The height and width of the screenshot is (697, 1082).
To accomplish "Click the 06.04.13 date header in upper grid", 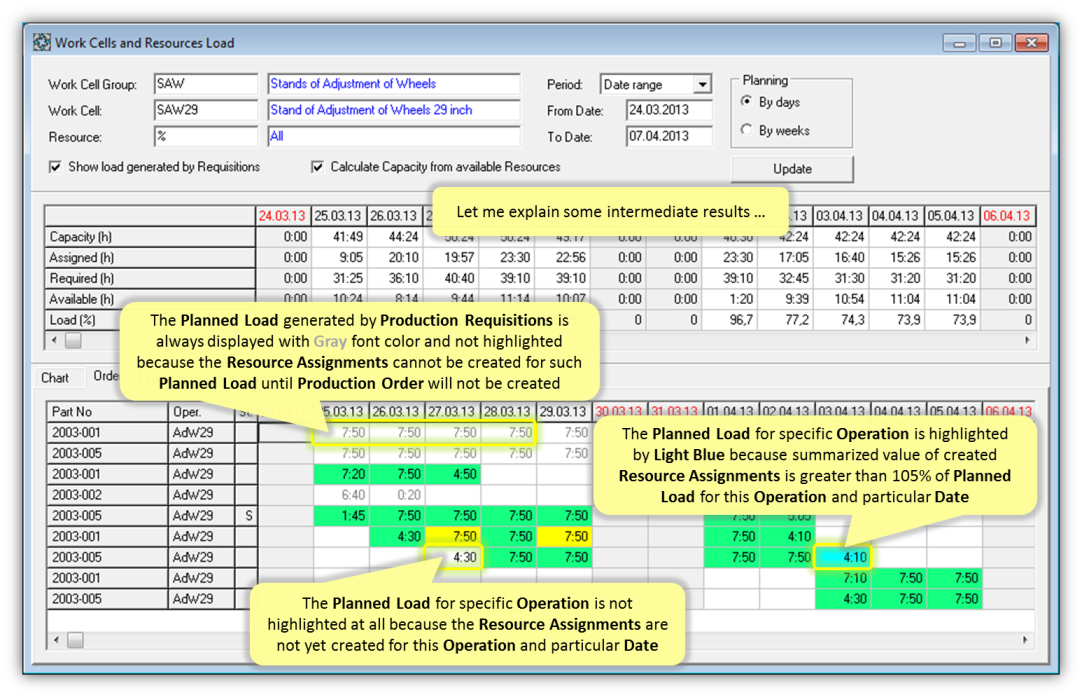I will click(1007, 216).
